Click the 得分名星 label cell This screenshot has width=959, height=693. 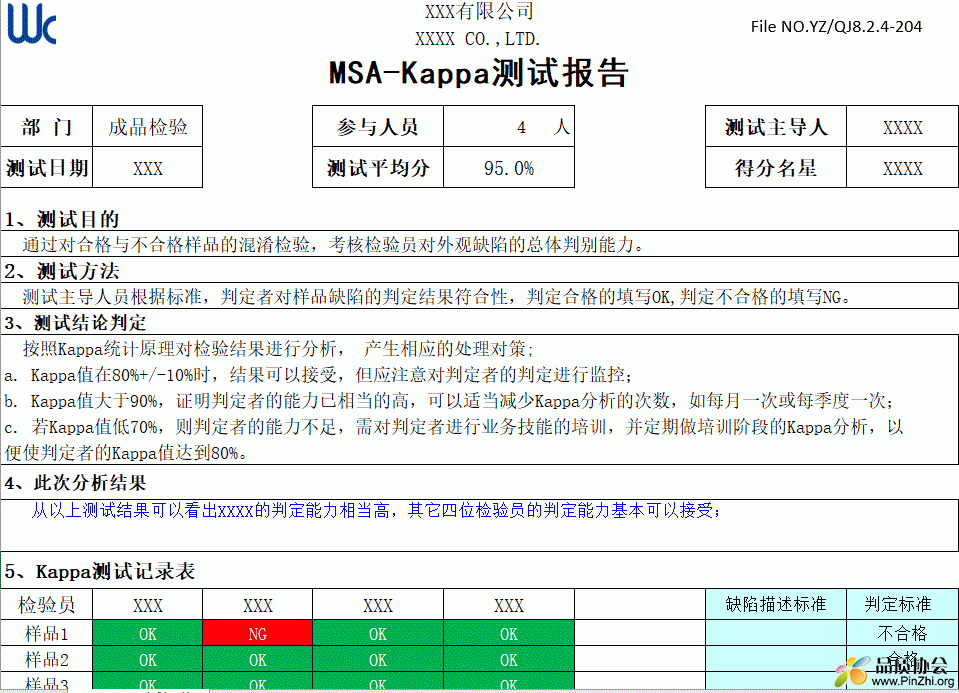pos(776,168)
